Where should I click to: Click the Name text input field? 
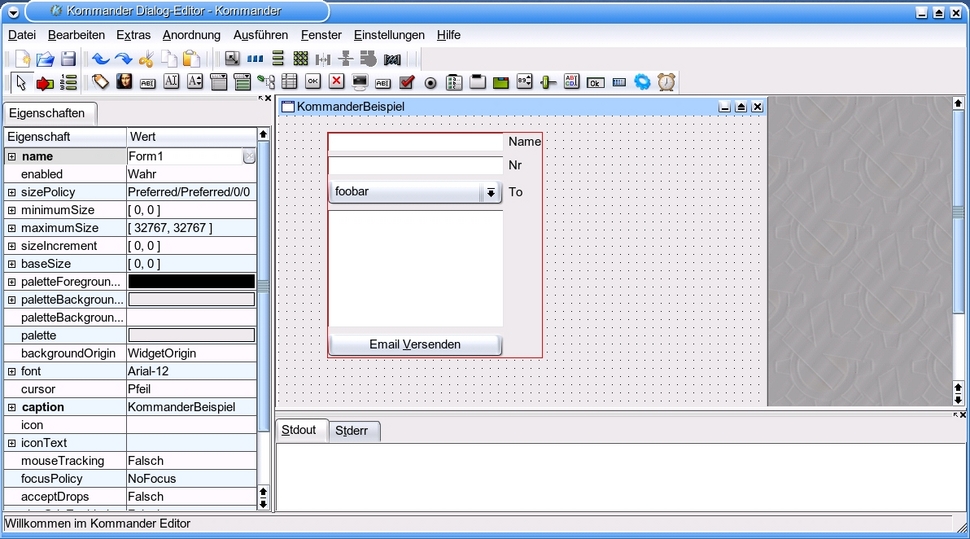415,143
